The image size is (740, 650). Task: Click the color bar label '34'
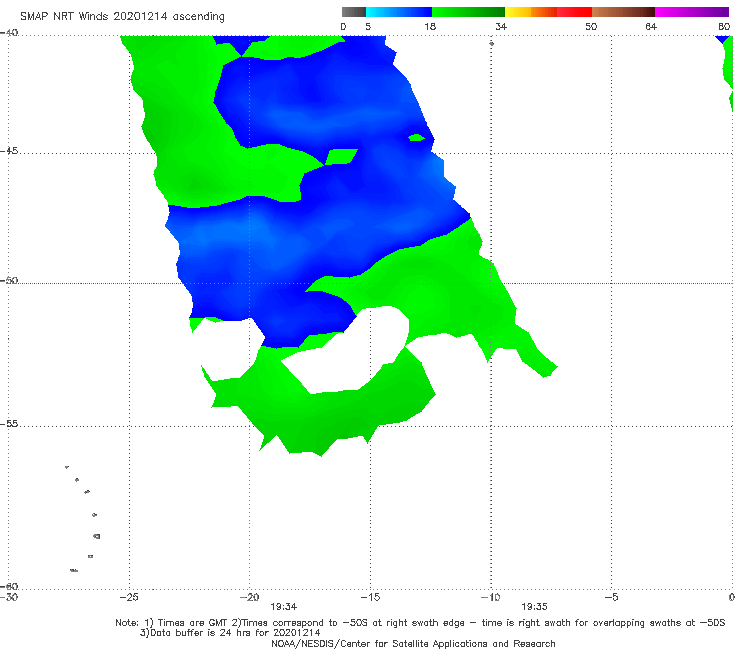tap(501, 26)
